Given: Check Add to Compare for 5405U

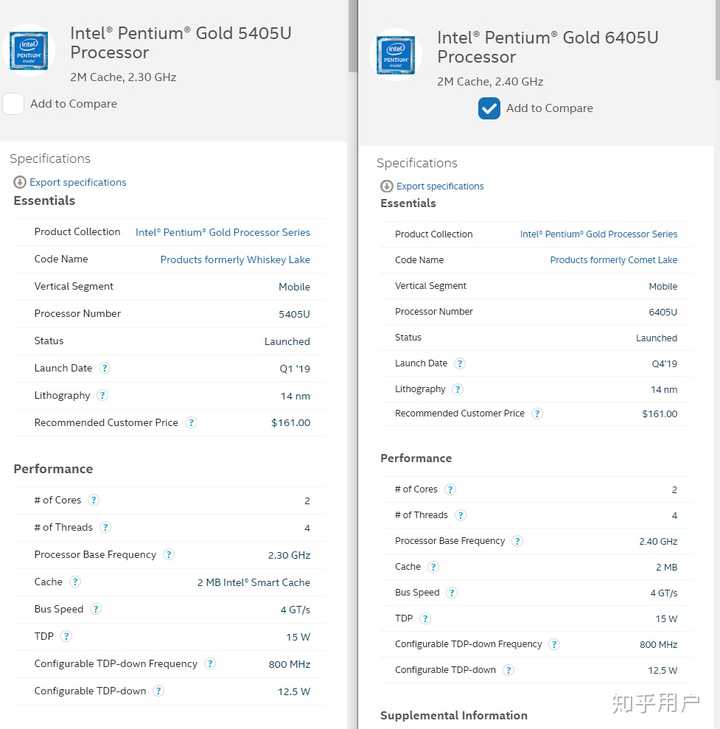Looking at the screenshot, I should click(x=14, y=104).
